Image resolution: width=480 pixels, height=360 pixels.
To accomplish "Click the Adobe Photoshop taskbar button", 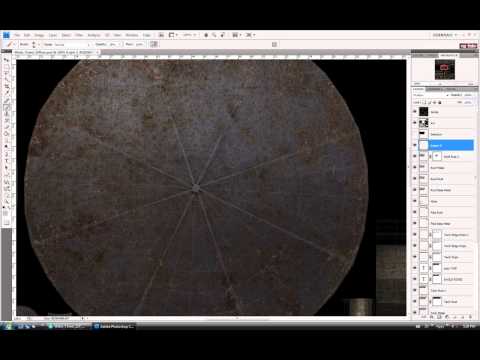I will click(x=114, y=326).
